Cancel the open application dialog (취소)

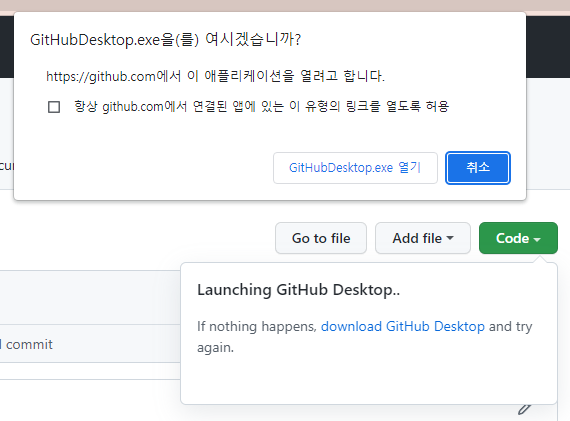pyautogui.click(x=478, y=168)
